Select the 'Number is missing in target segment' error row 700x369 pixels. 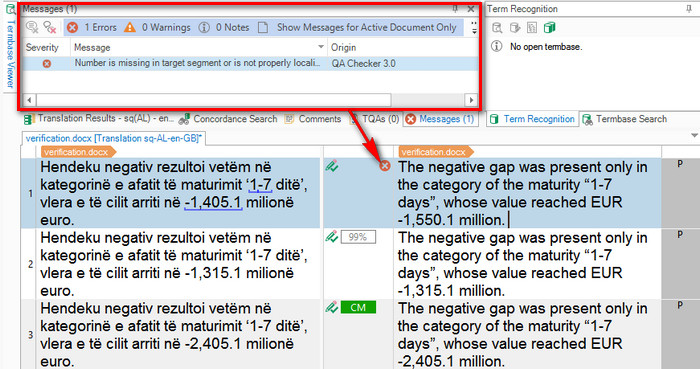(x=250, y=63)
